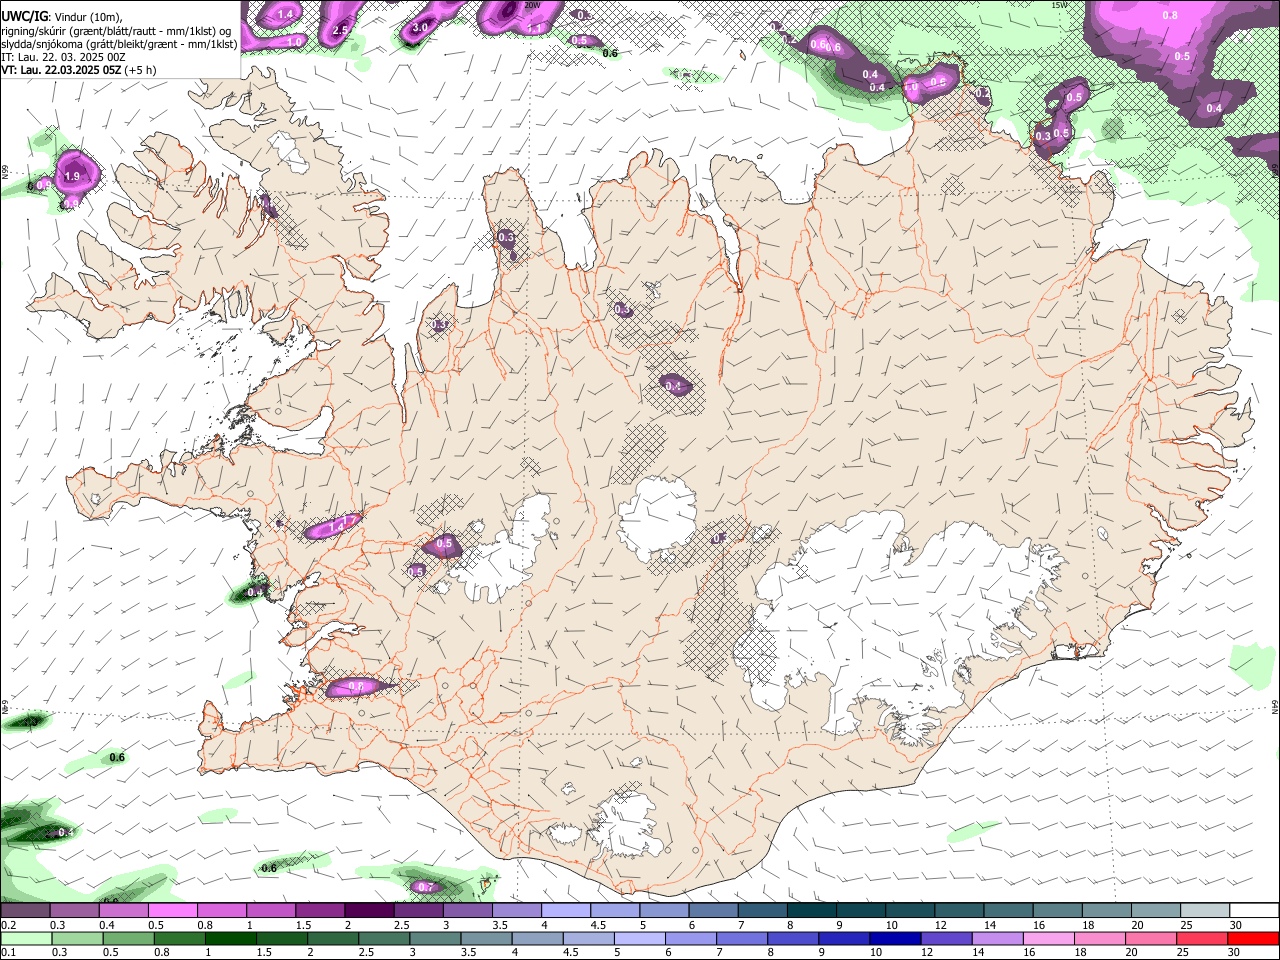Image resolution: width=1280 pixels, height=960 pixels.
Task: Click the bright pink 0.5 swatch in the upper legend row
Action: (172, 910)
